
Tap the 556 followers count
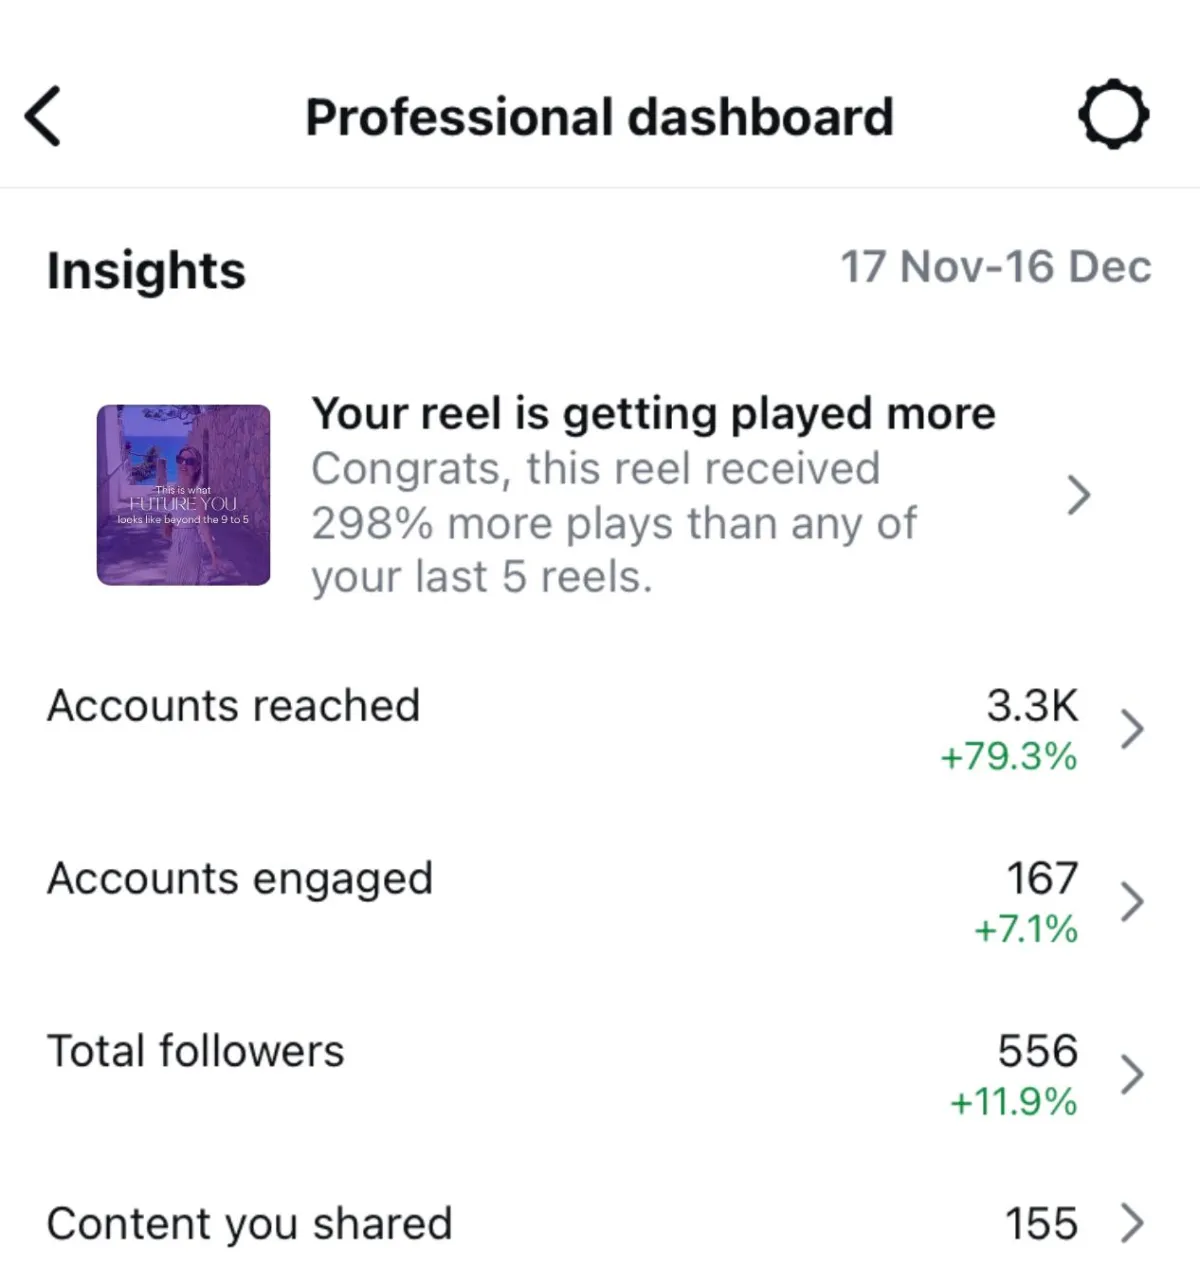pyautogui.click(x=1038, y=1051)
